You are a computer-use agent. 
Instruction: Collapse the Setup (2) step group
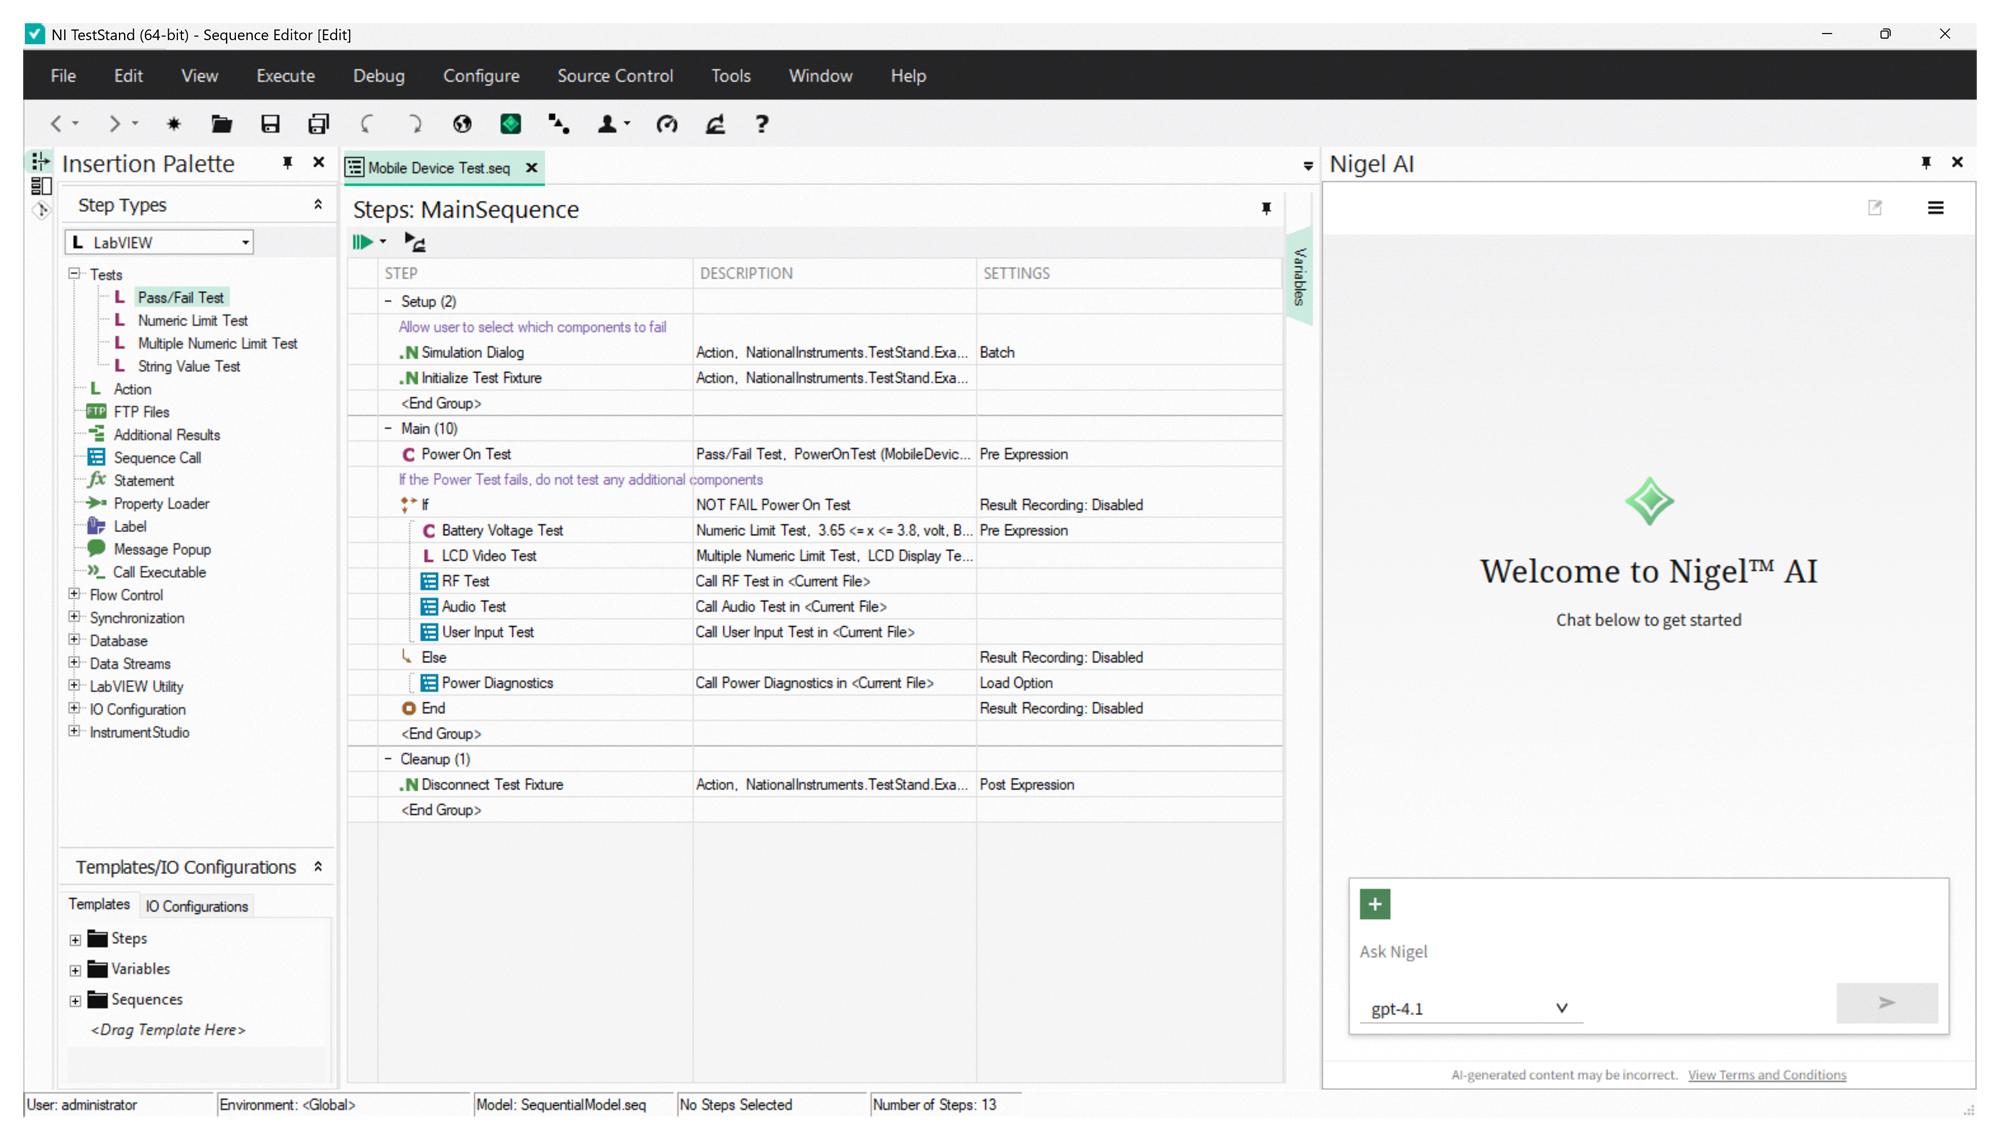(389, 301)
